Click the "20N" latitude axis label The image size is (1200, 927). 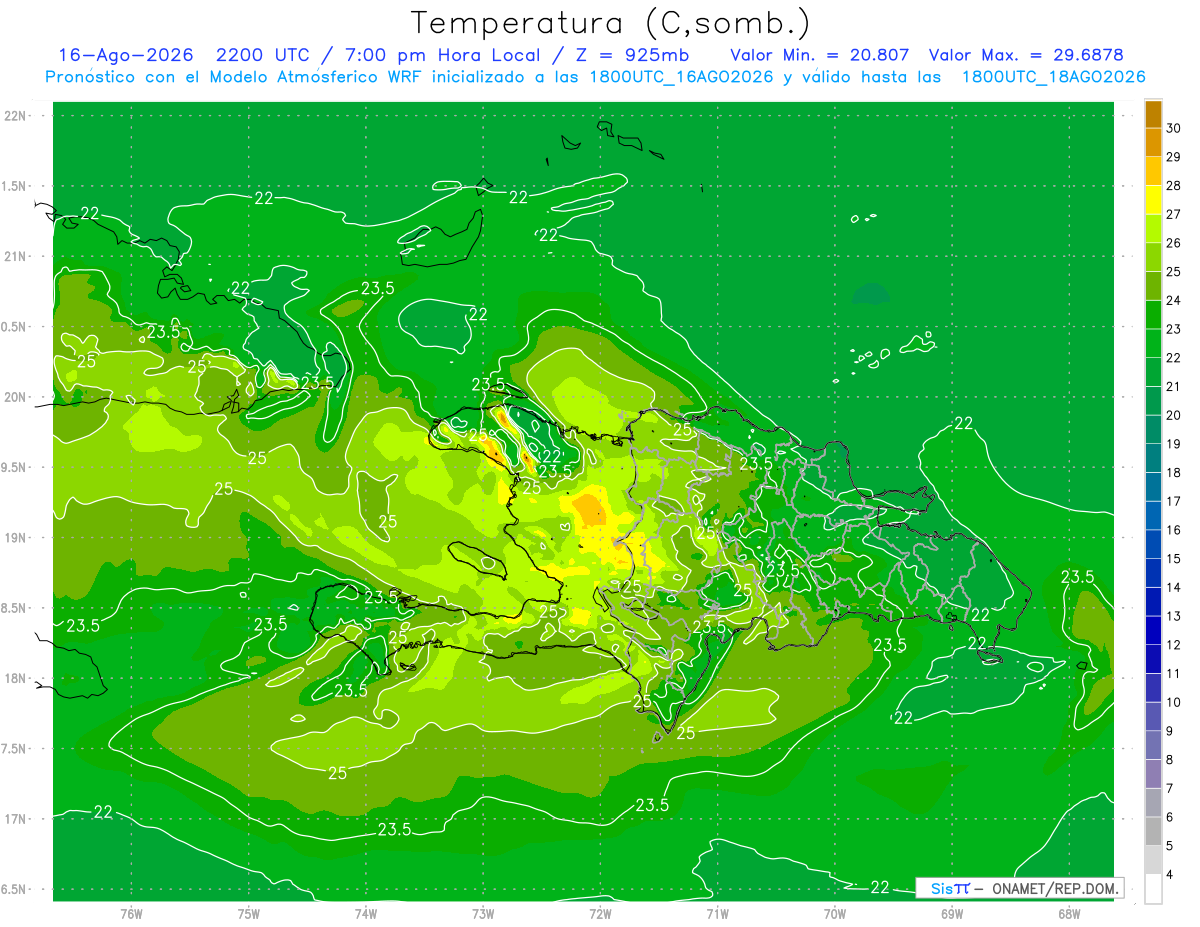click(x=16, y=397)
